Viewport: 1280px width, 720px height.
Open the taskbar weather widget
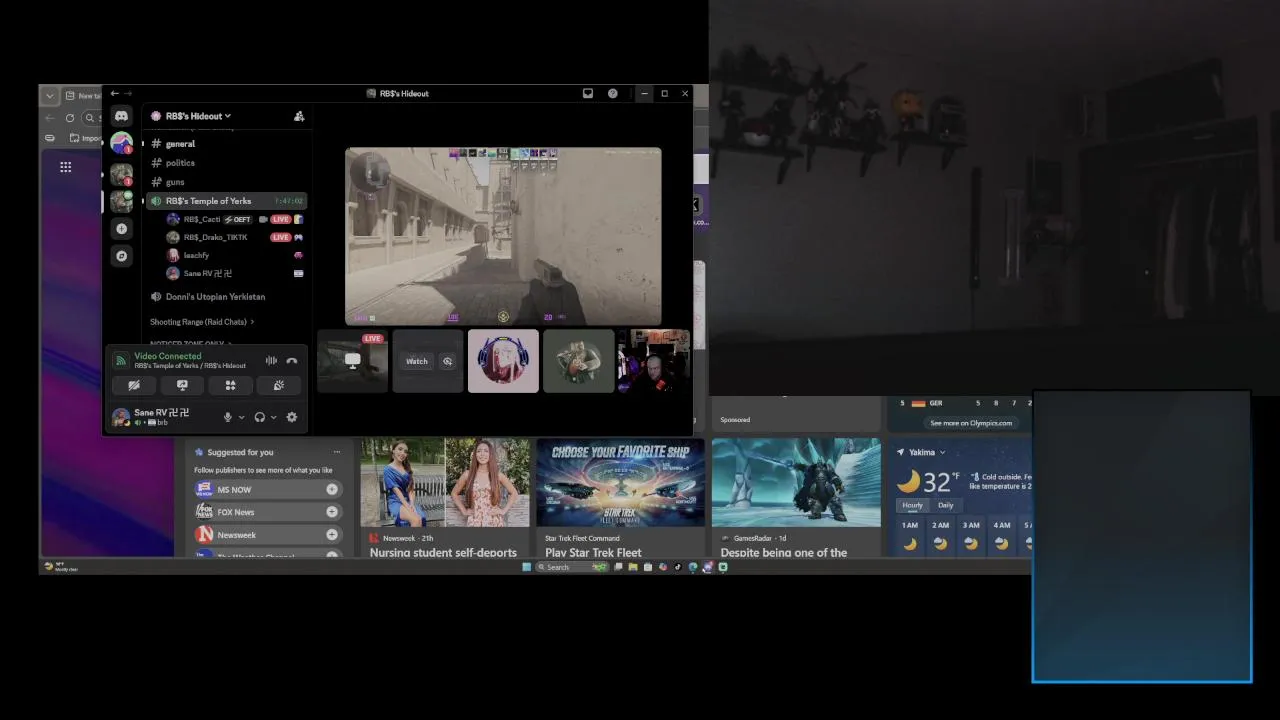[60, 567]
